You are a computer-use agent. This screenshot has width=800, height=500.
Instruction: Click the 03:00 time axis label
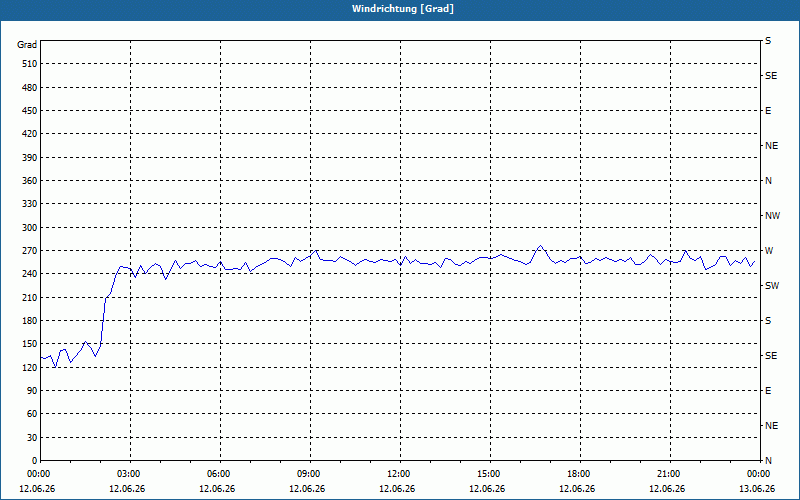(130, 474)
